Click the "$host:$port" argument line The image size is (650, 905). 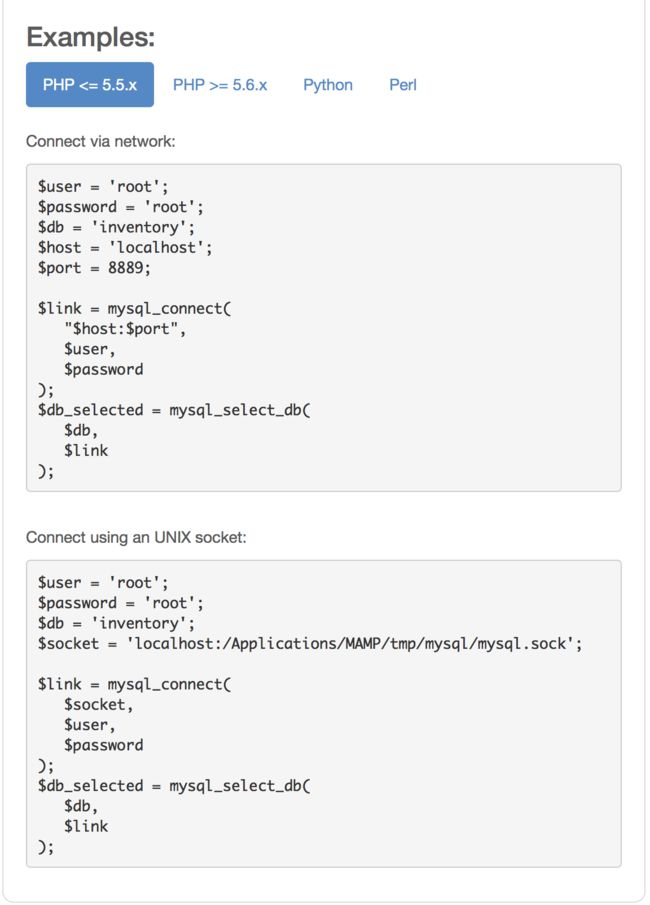click(125, 329)
